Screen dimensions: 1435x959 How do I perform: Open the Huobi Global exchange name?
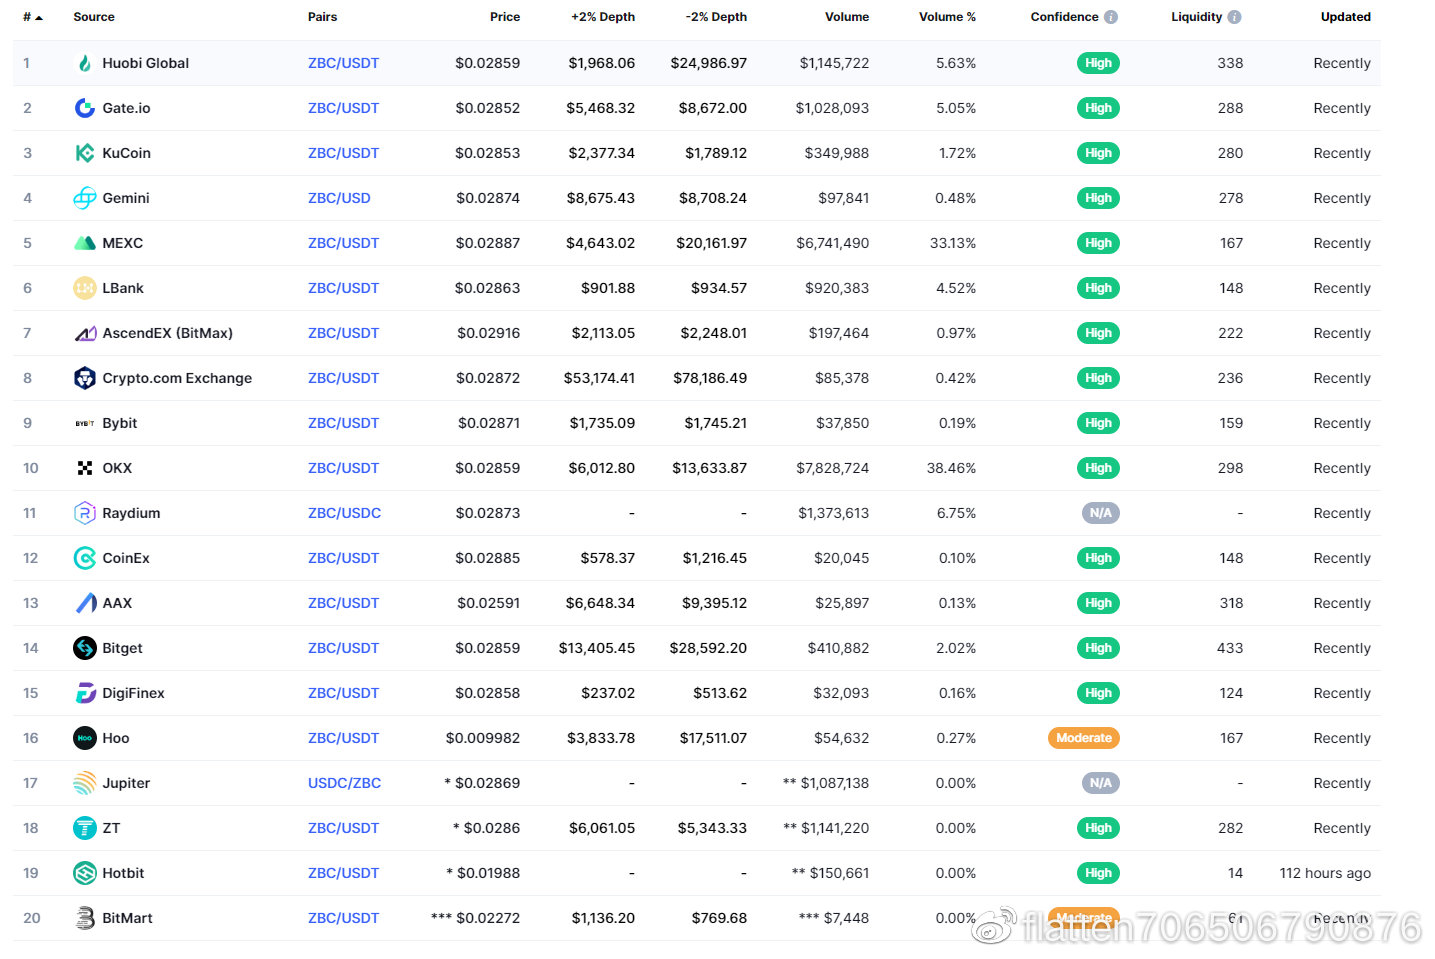pyautogui.click(x=146, y=63)
